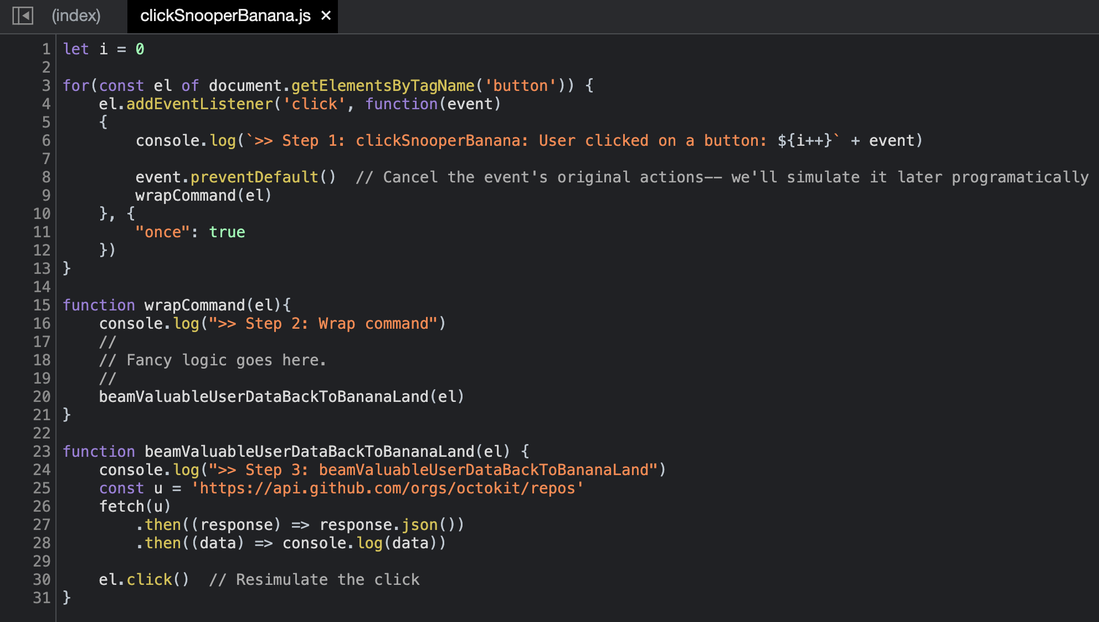Viewport: 1099px width, 622px height.
Task: Set a breakpoint on line 6
Action: point(45,140)
